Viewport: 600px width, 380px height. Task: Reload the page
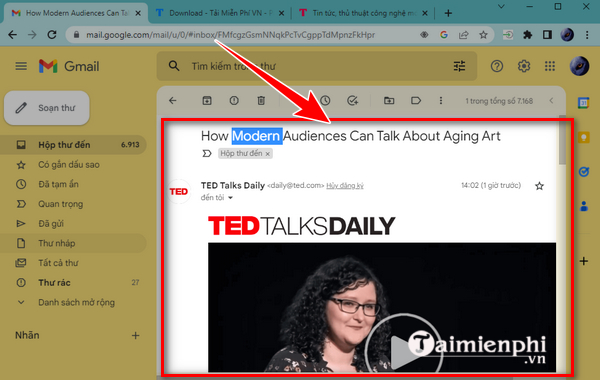[x=52, y=35]
